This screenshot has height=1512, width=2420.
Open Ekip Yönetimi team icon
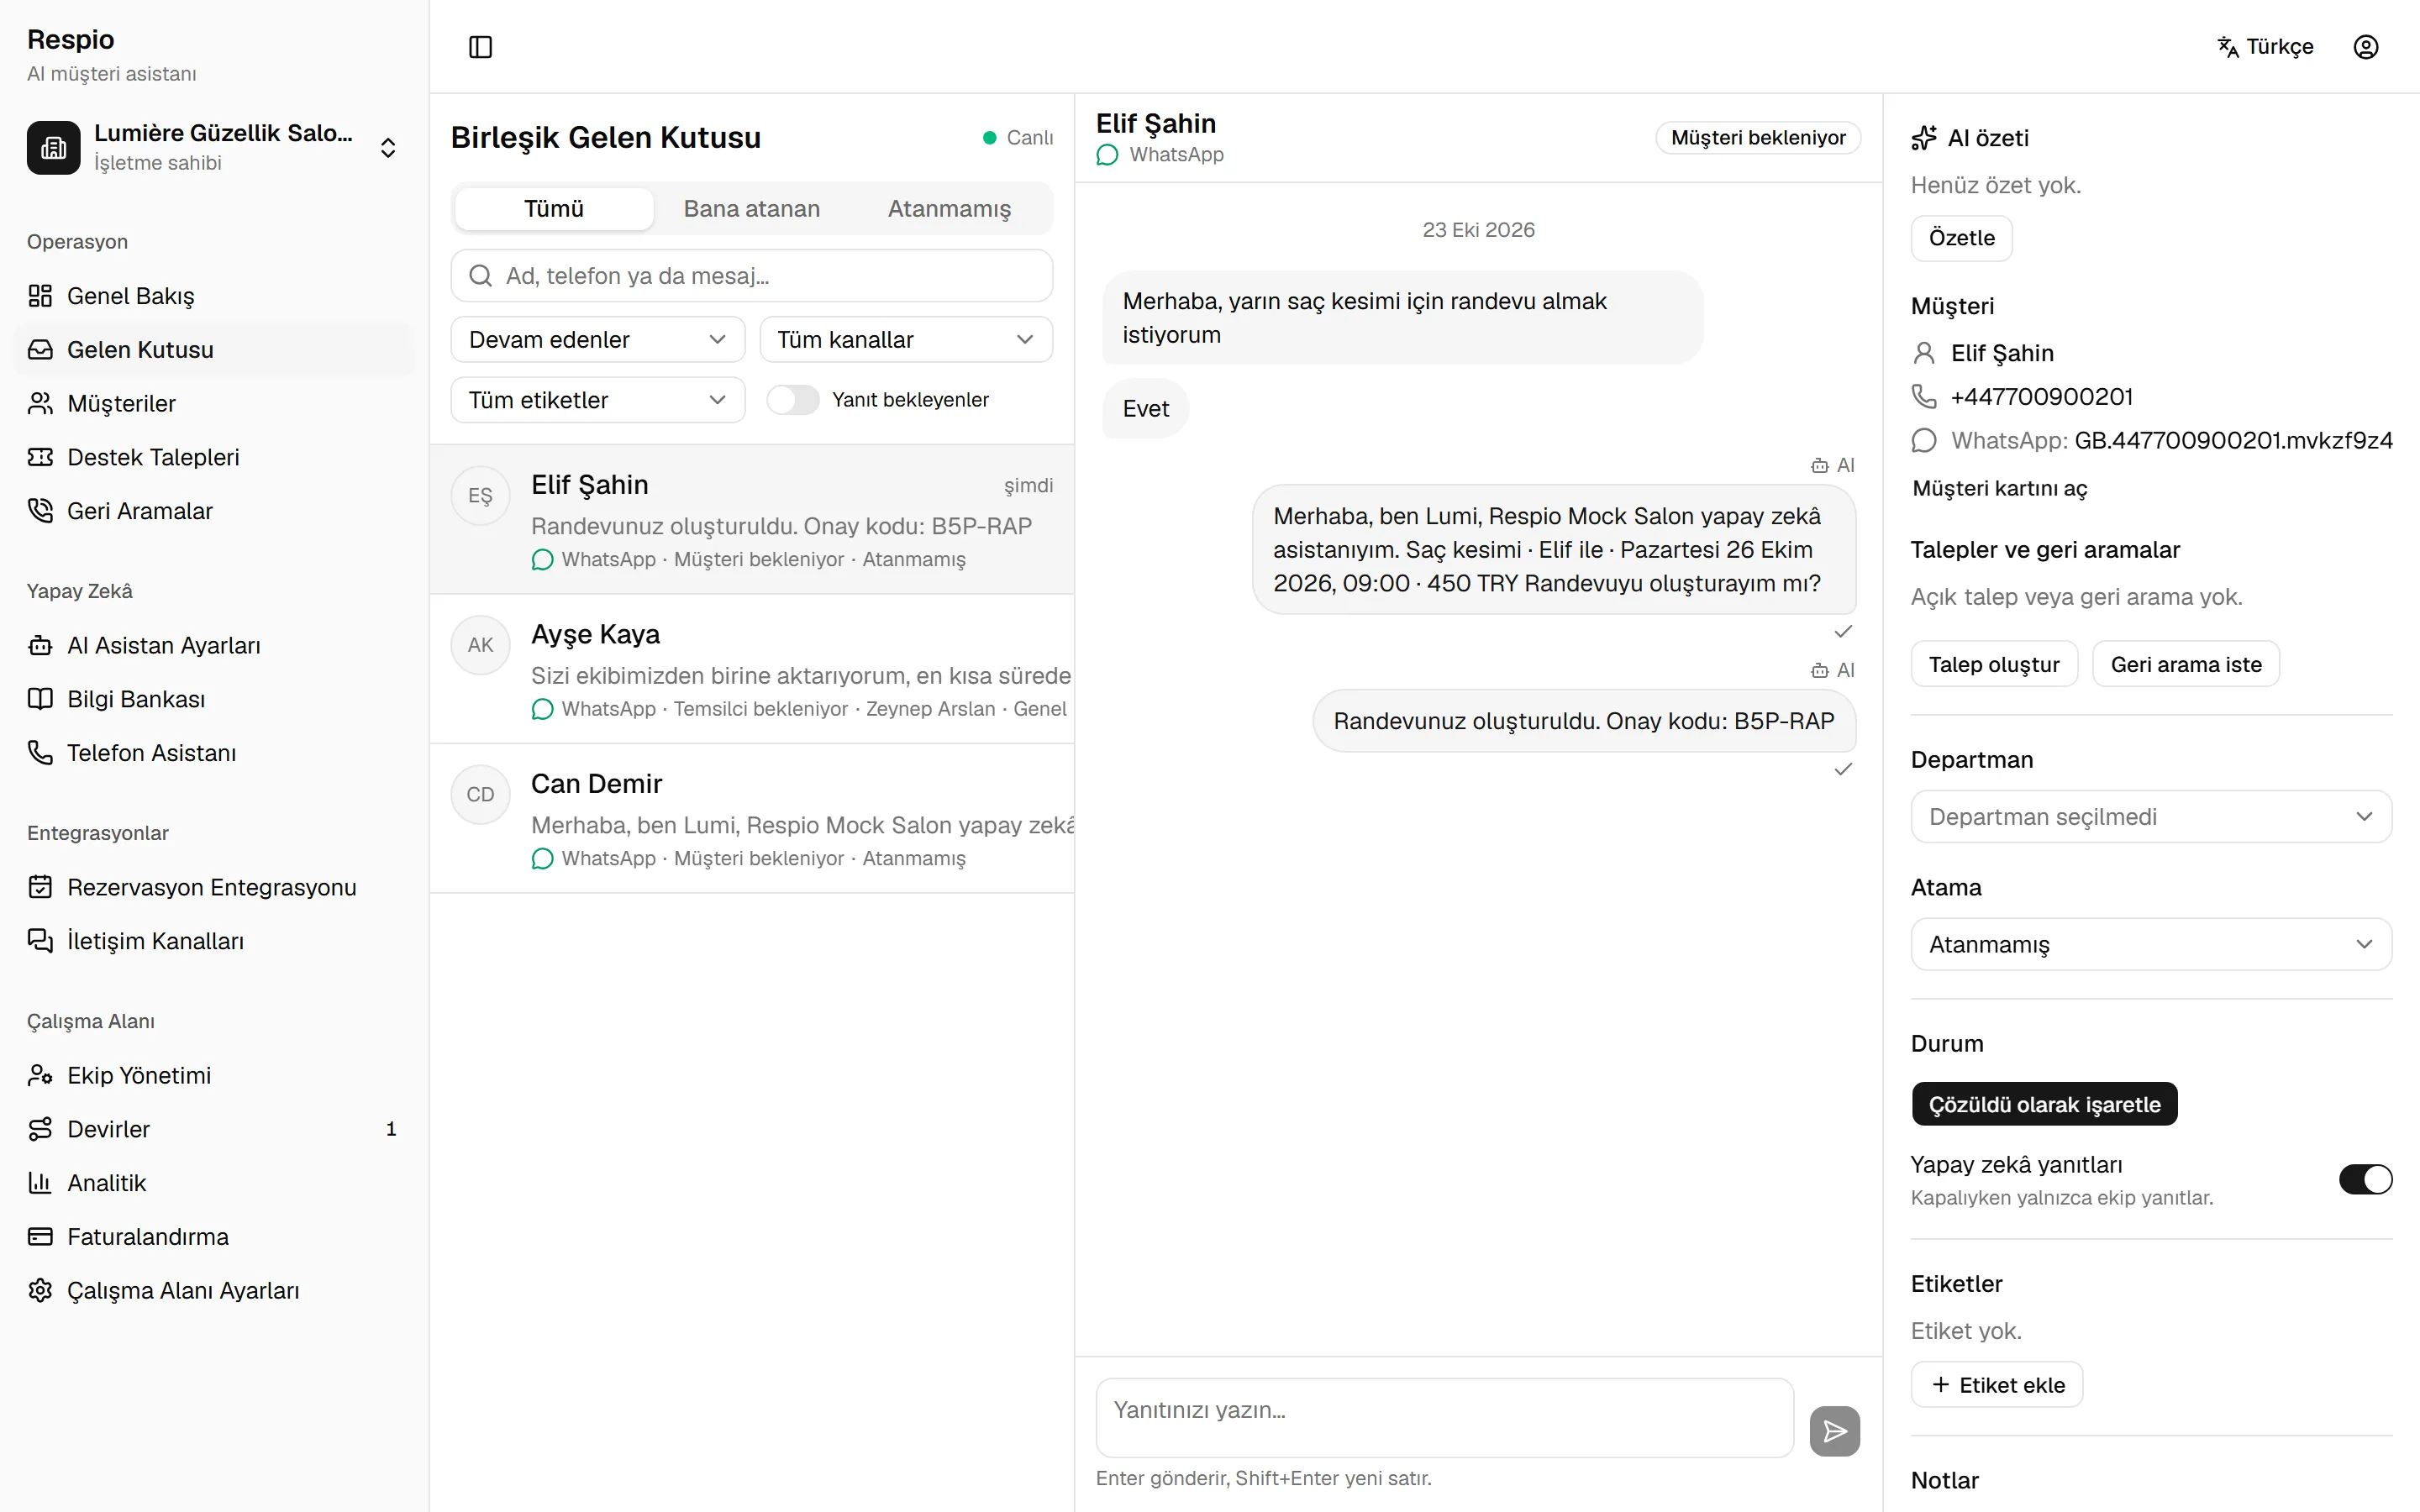(40, 1075)
